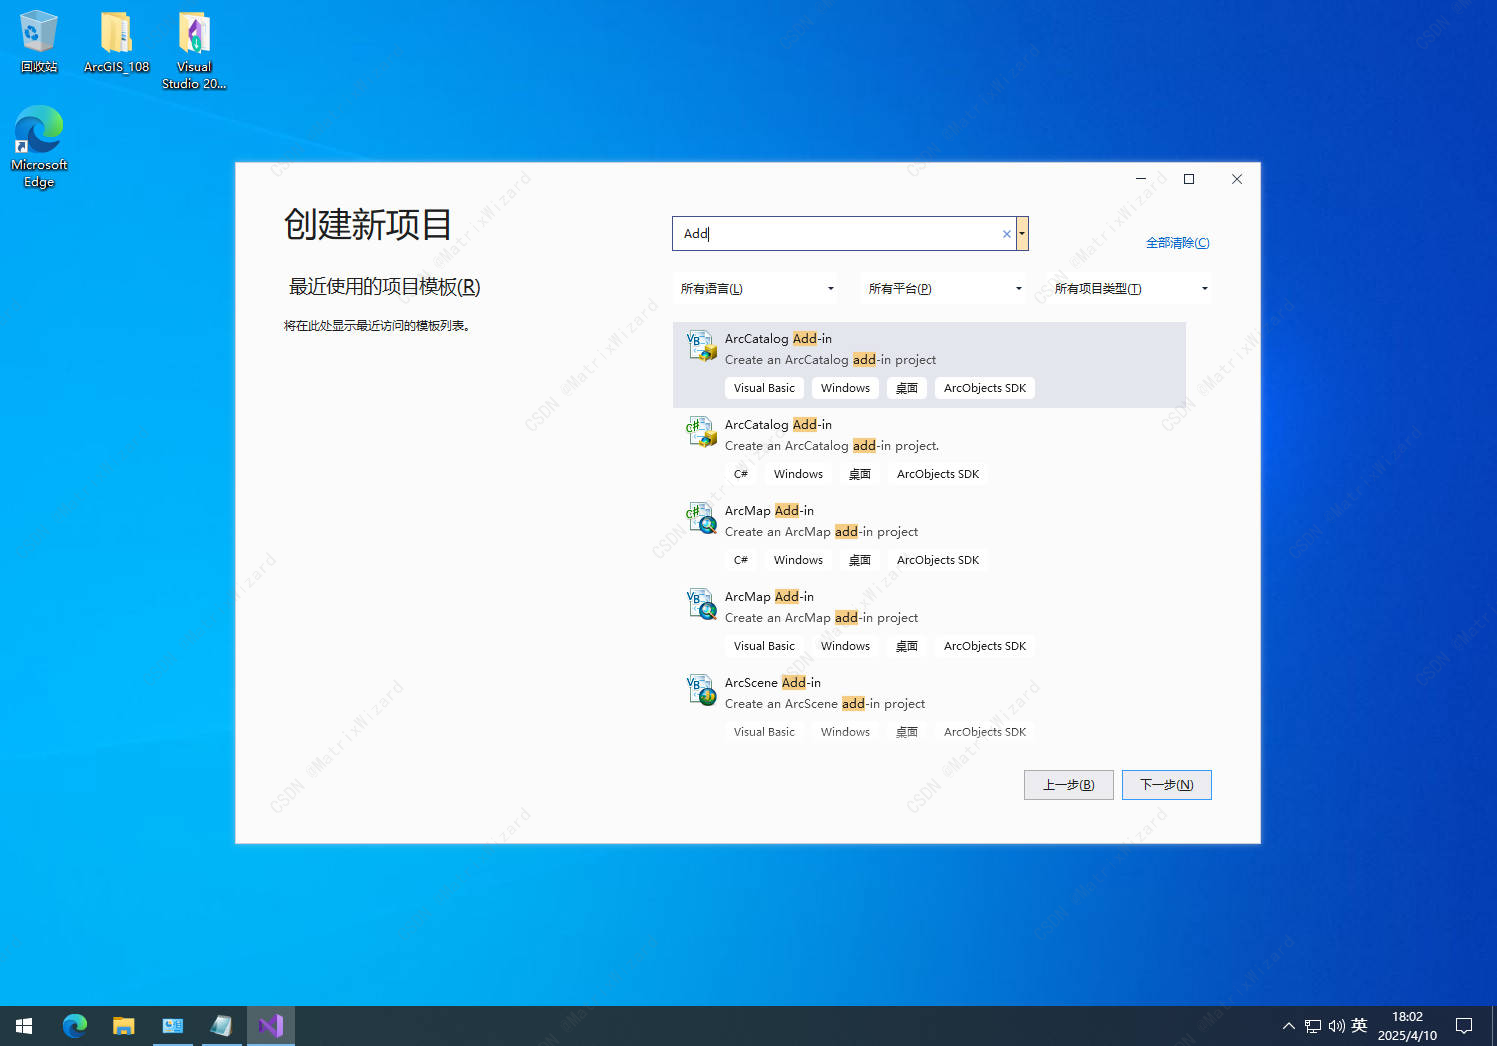The width and height of the screenshot is (1497, 1046).
Task: Click ArcObjects SDK tag on first ArcCatalog template
Action: pos(985,388)
